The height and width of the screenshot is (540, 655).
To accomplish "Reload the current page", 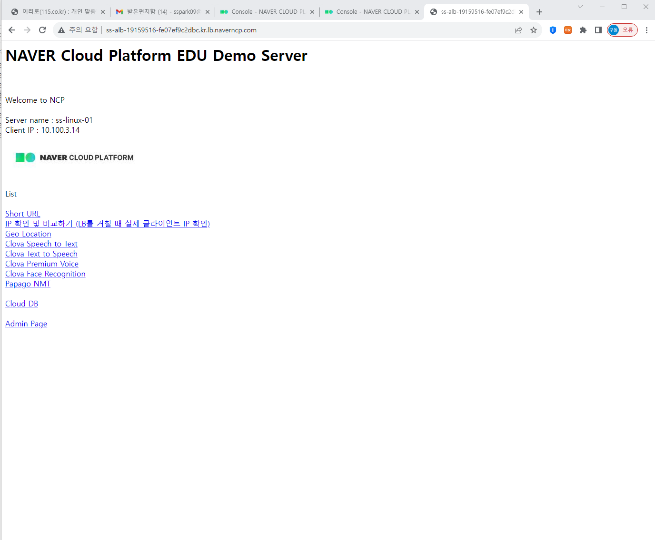I will [42, 30].
